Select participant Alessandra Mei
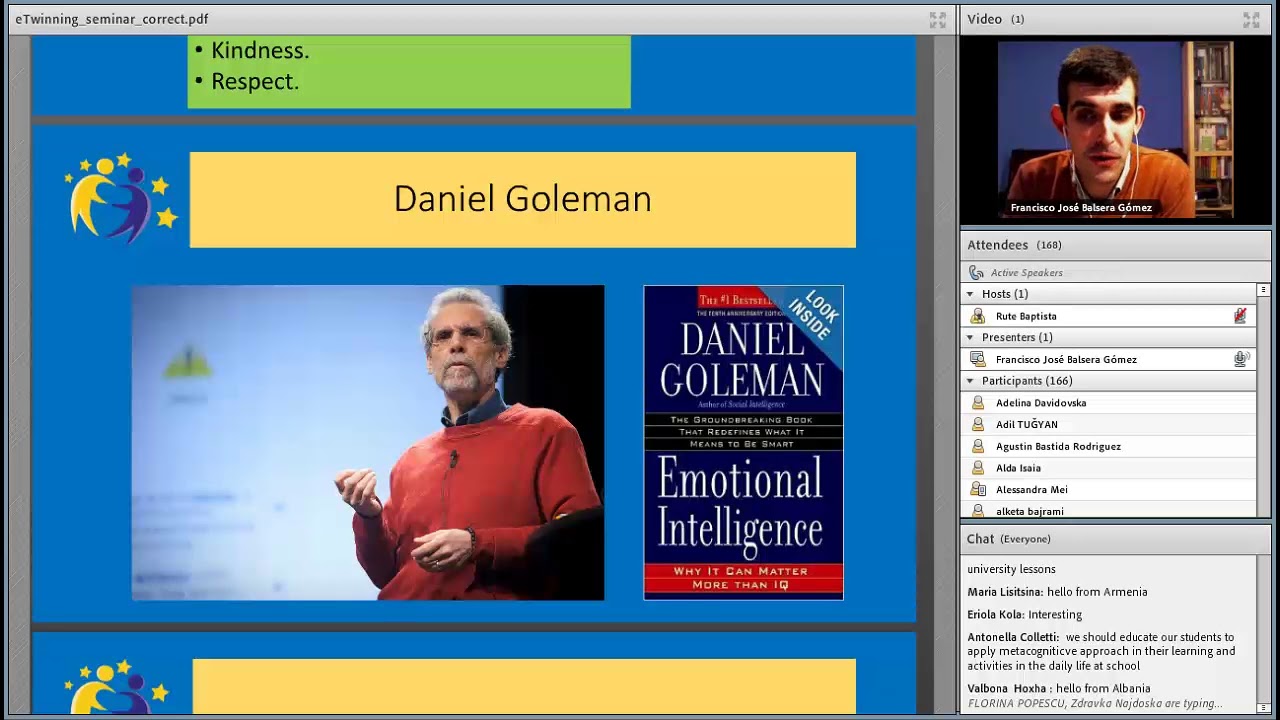 click(1109, 490)
